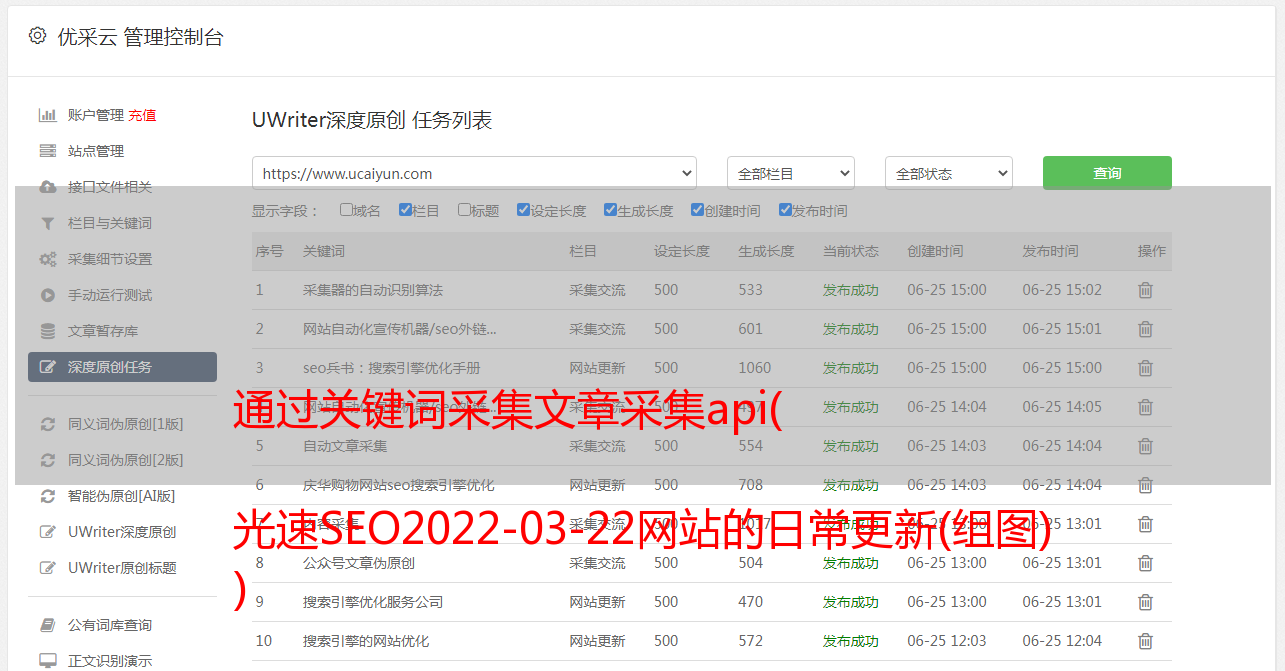Click keyword 庆华购物网站seo搜索引擎优化
Viewport: 1285px width, 671px height.
(x=399, y=485)
